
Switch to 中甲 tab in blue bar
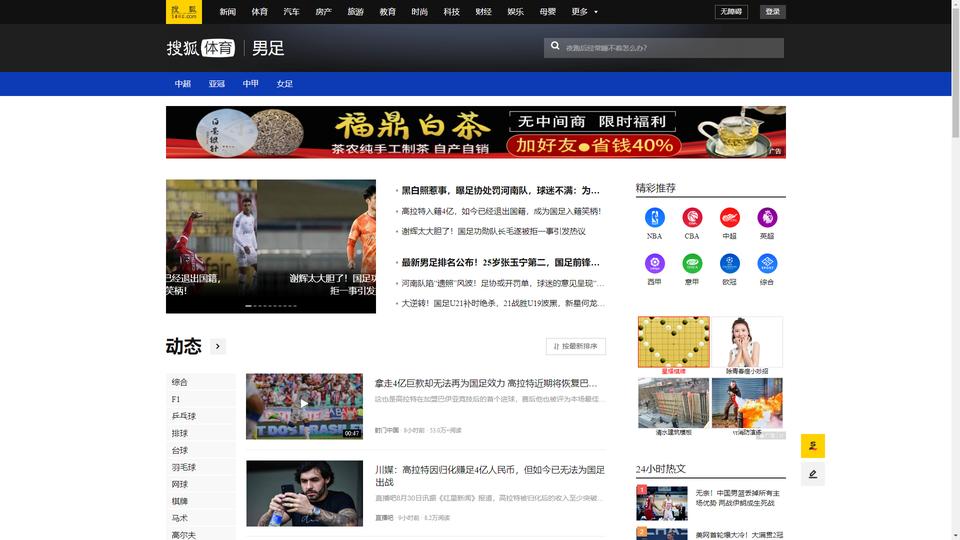coord(250,84)
